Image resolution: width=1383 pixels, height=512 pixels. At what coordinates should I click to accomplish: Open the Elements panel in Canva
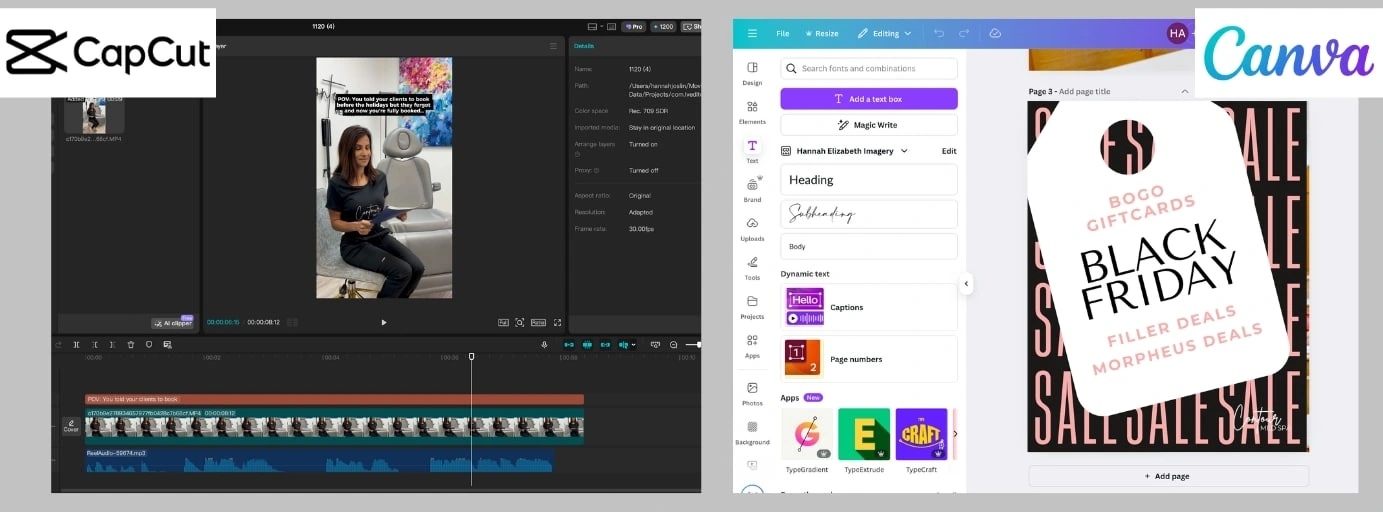coord(752,110)
